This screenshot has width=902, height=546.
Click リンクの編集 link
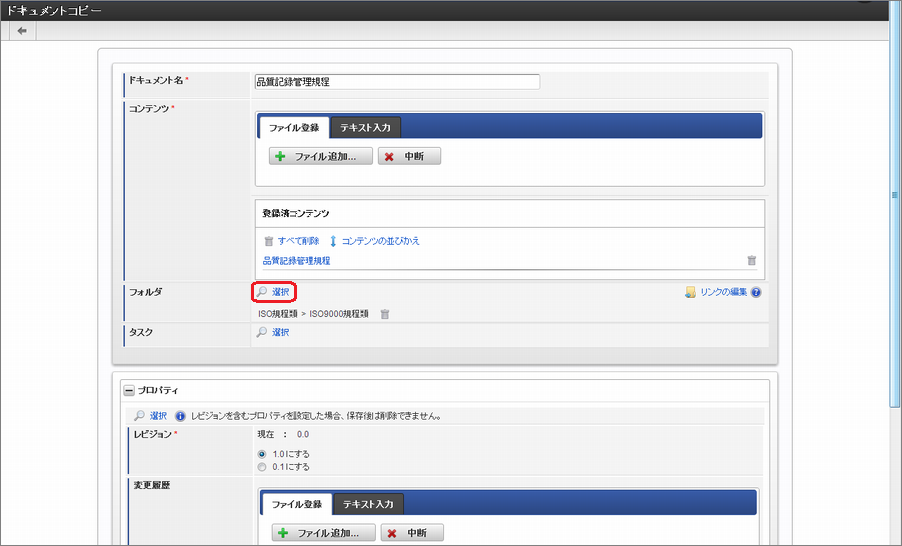click(723, 292)
